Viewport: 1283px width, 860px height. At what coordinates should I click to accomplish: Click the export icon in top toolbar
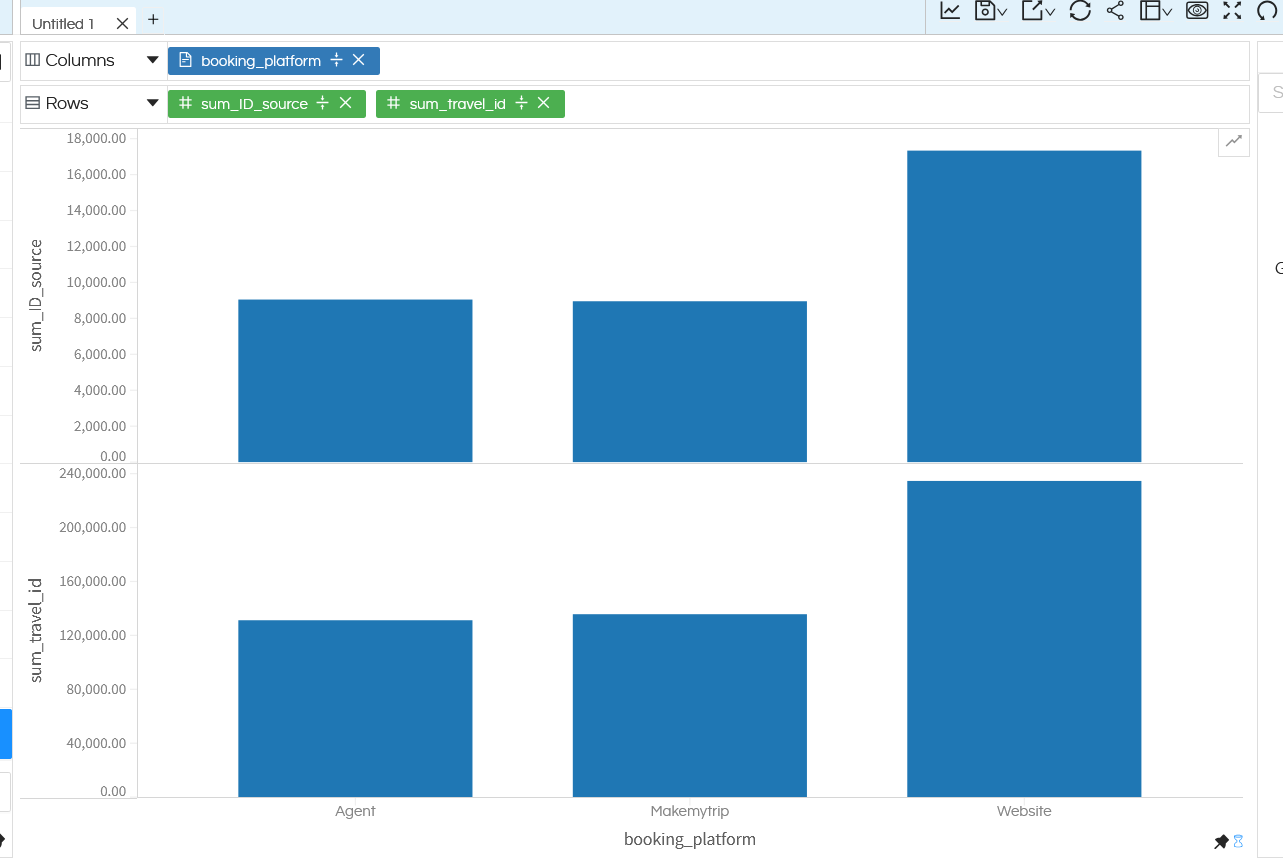(x=1032, y=11)
